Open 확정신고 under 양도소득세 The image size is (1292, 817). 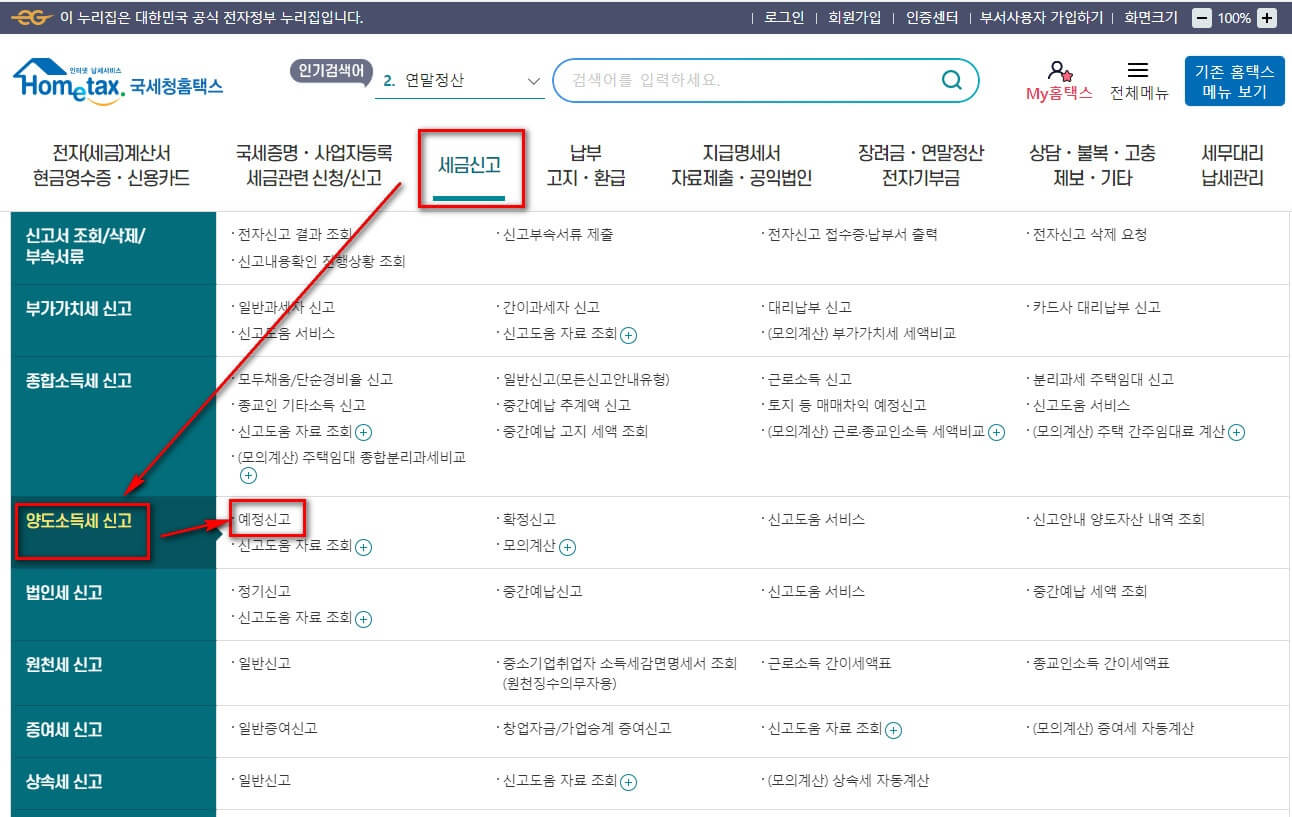pos(529,520)
